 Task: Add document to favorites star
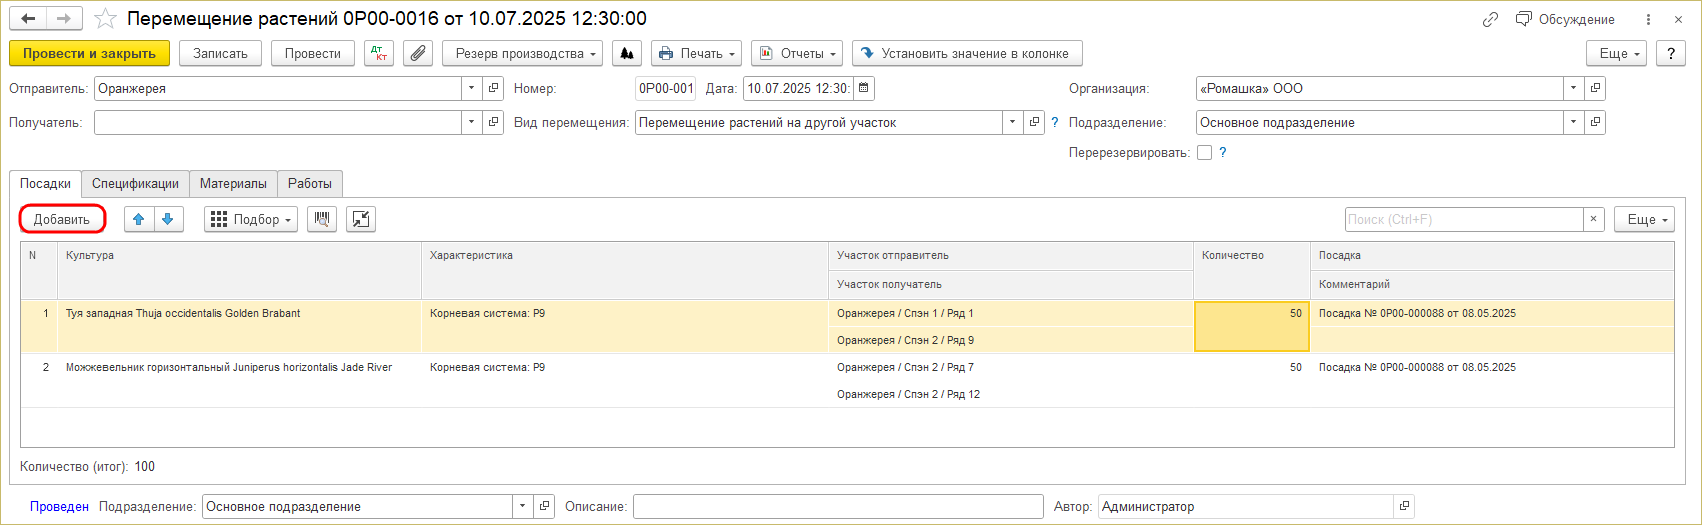pyautogui.click(x=105, y=19)
